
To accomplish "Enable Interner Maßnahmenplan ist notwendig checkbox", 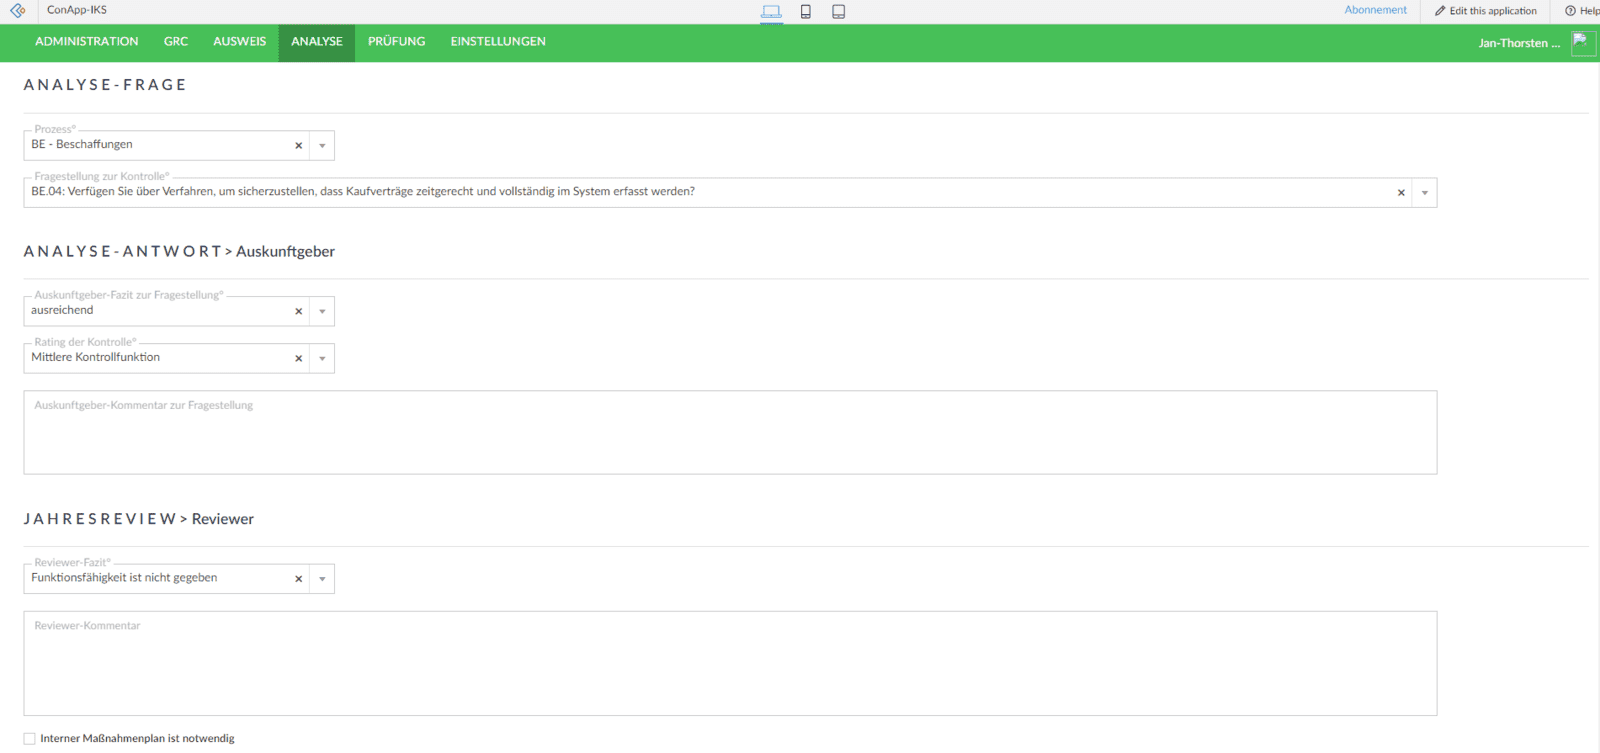I will point(30,739).
